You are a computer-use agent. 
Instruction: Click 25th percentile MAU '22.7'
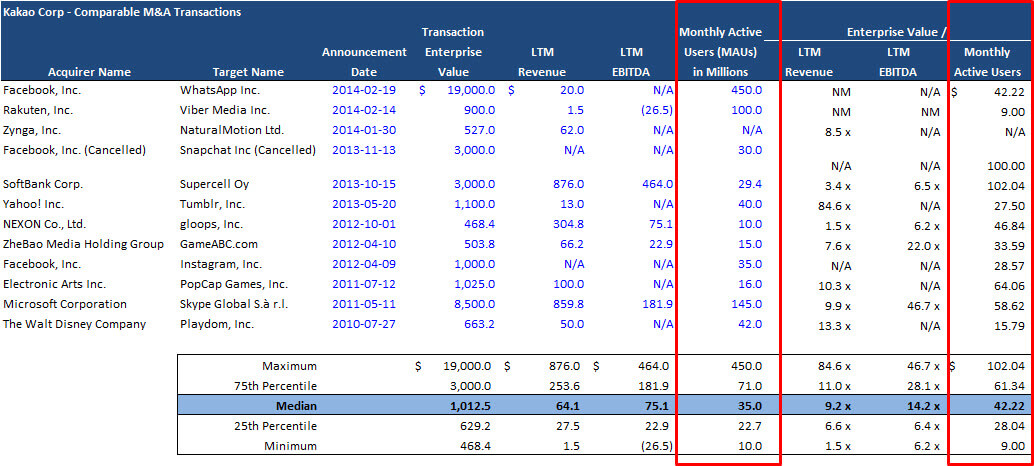click(x=749, y=426)
